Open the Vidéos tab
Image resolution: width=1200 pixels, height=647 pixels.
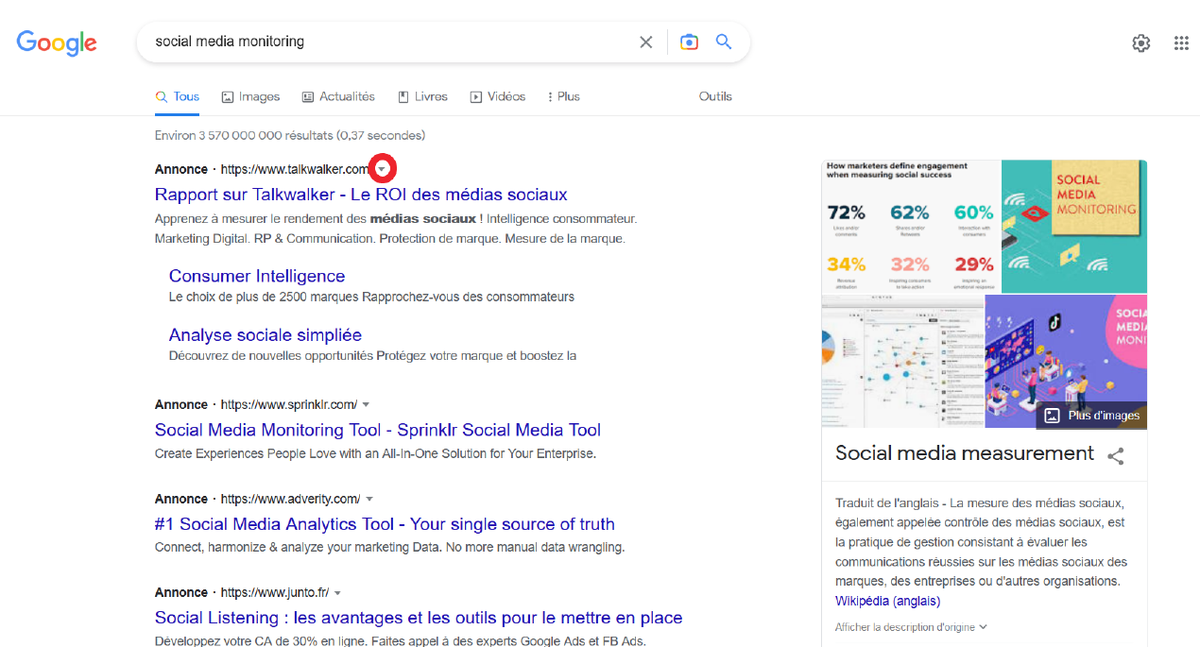point(497,97)
